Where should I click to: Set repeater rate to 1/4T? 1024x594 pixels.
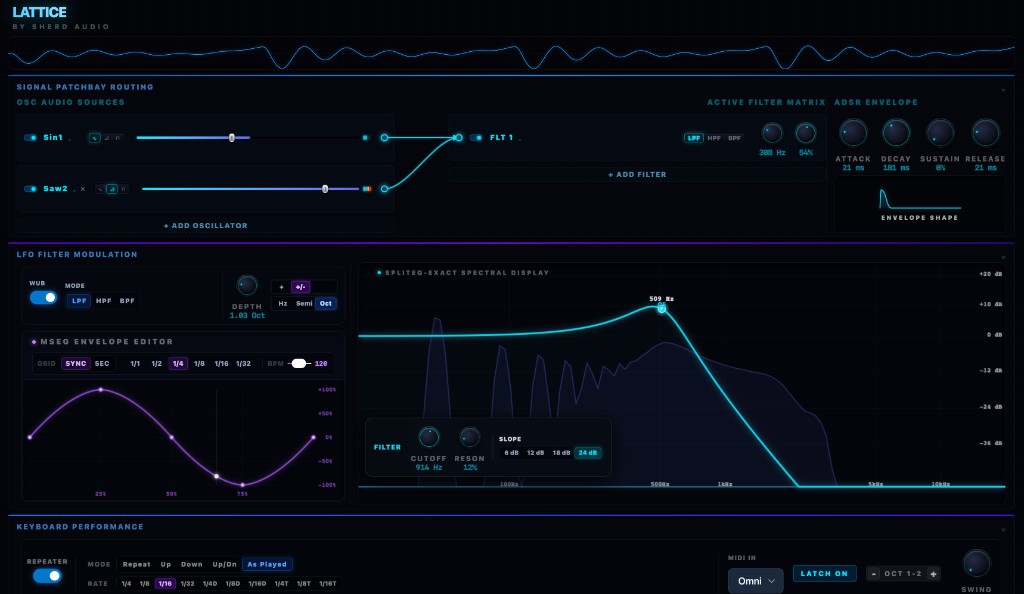coord(281,584)
